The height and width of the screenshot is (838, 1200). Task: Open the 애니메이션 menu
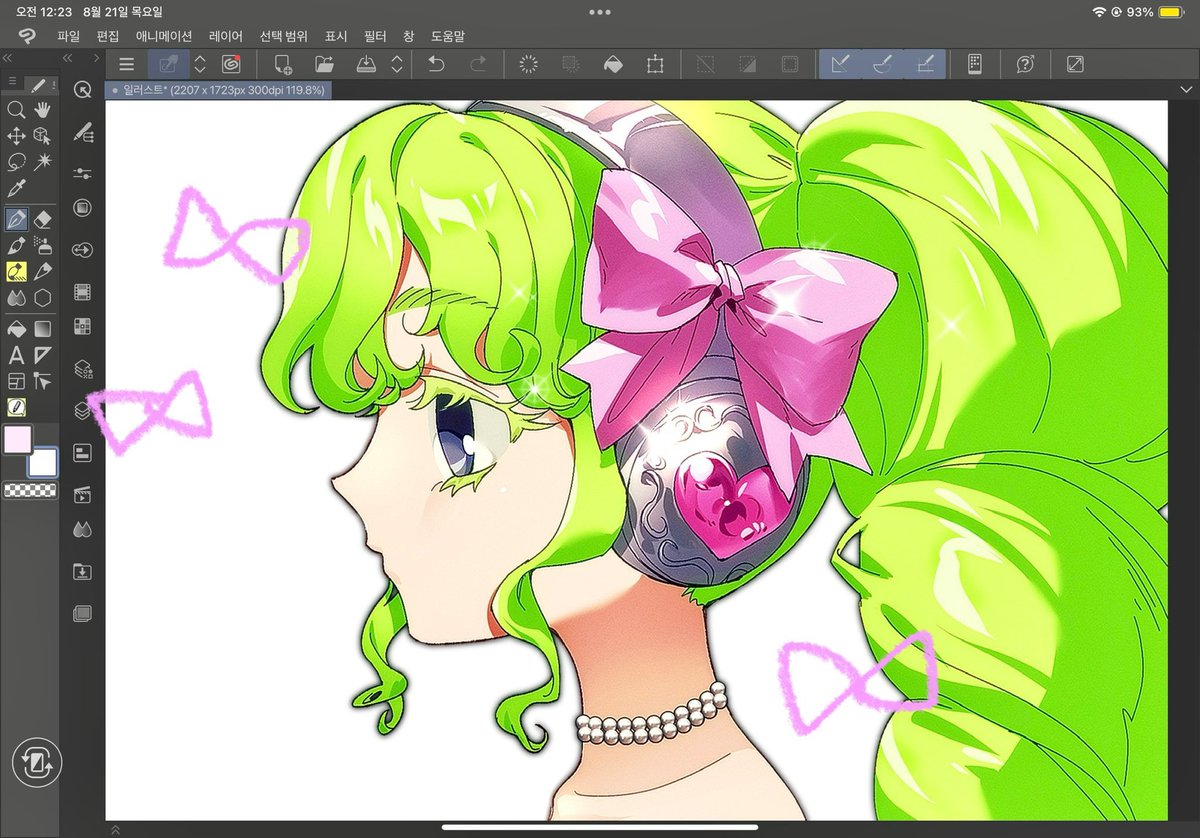coord(163,36)
